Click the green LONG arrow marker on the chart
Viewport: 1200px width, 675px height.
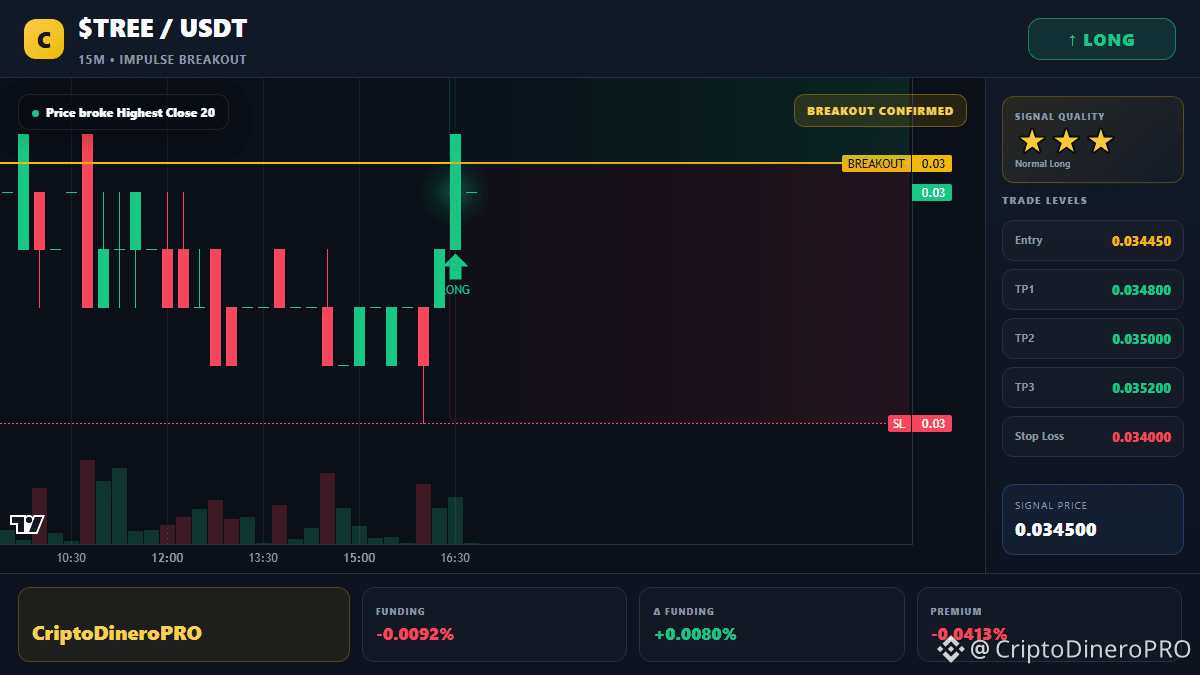[455, 266]
